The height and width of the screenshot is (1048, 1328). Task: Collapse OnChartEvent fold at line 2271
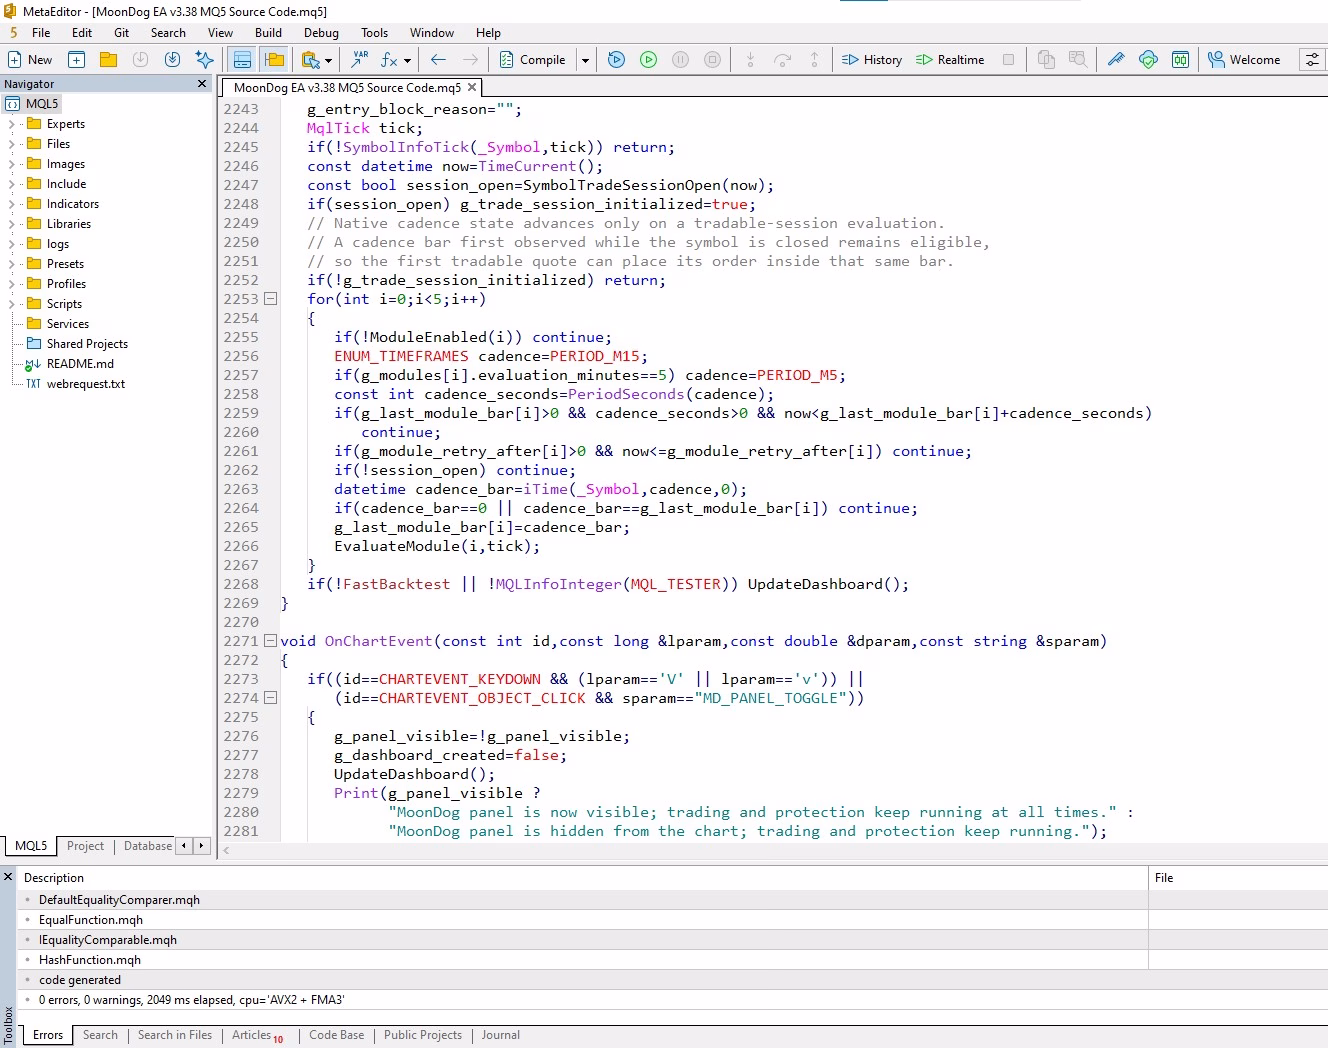pos(270,641)
